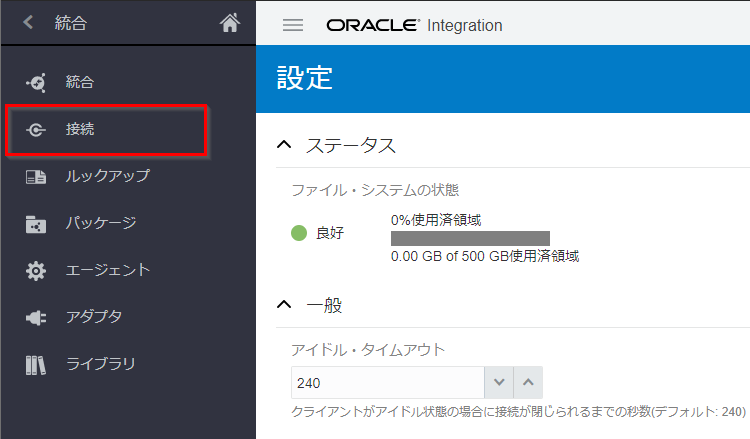Click the パッケージ package folder icon
750x439 pixels.
(x=35, y=224)
